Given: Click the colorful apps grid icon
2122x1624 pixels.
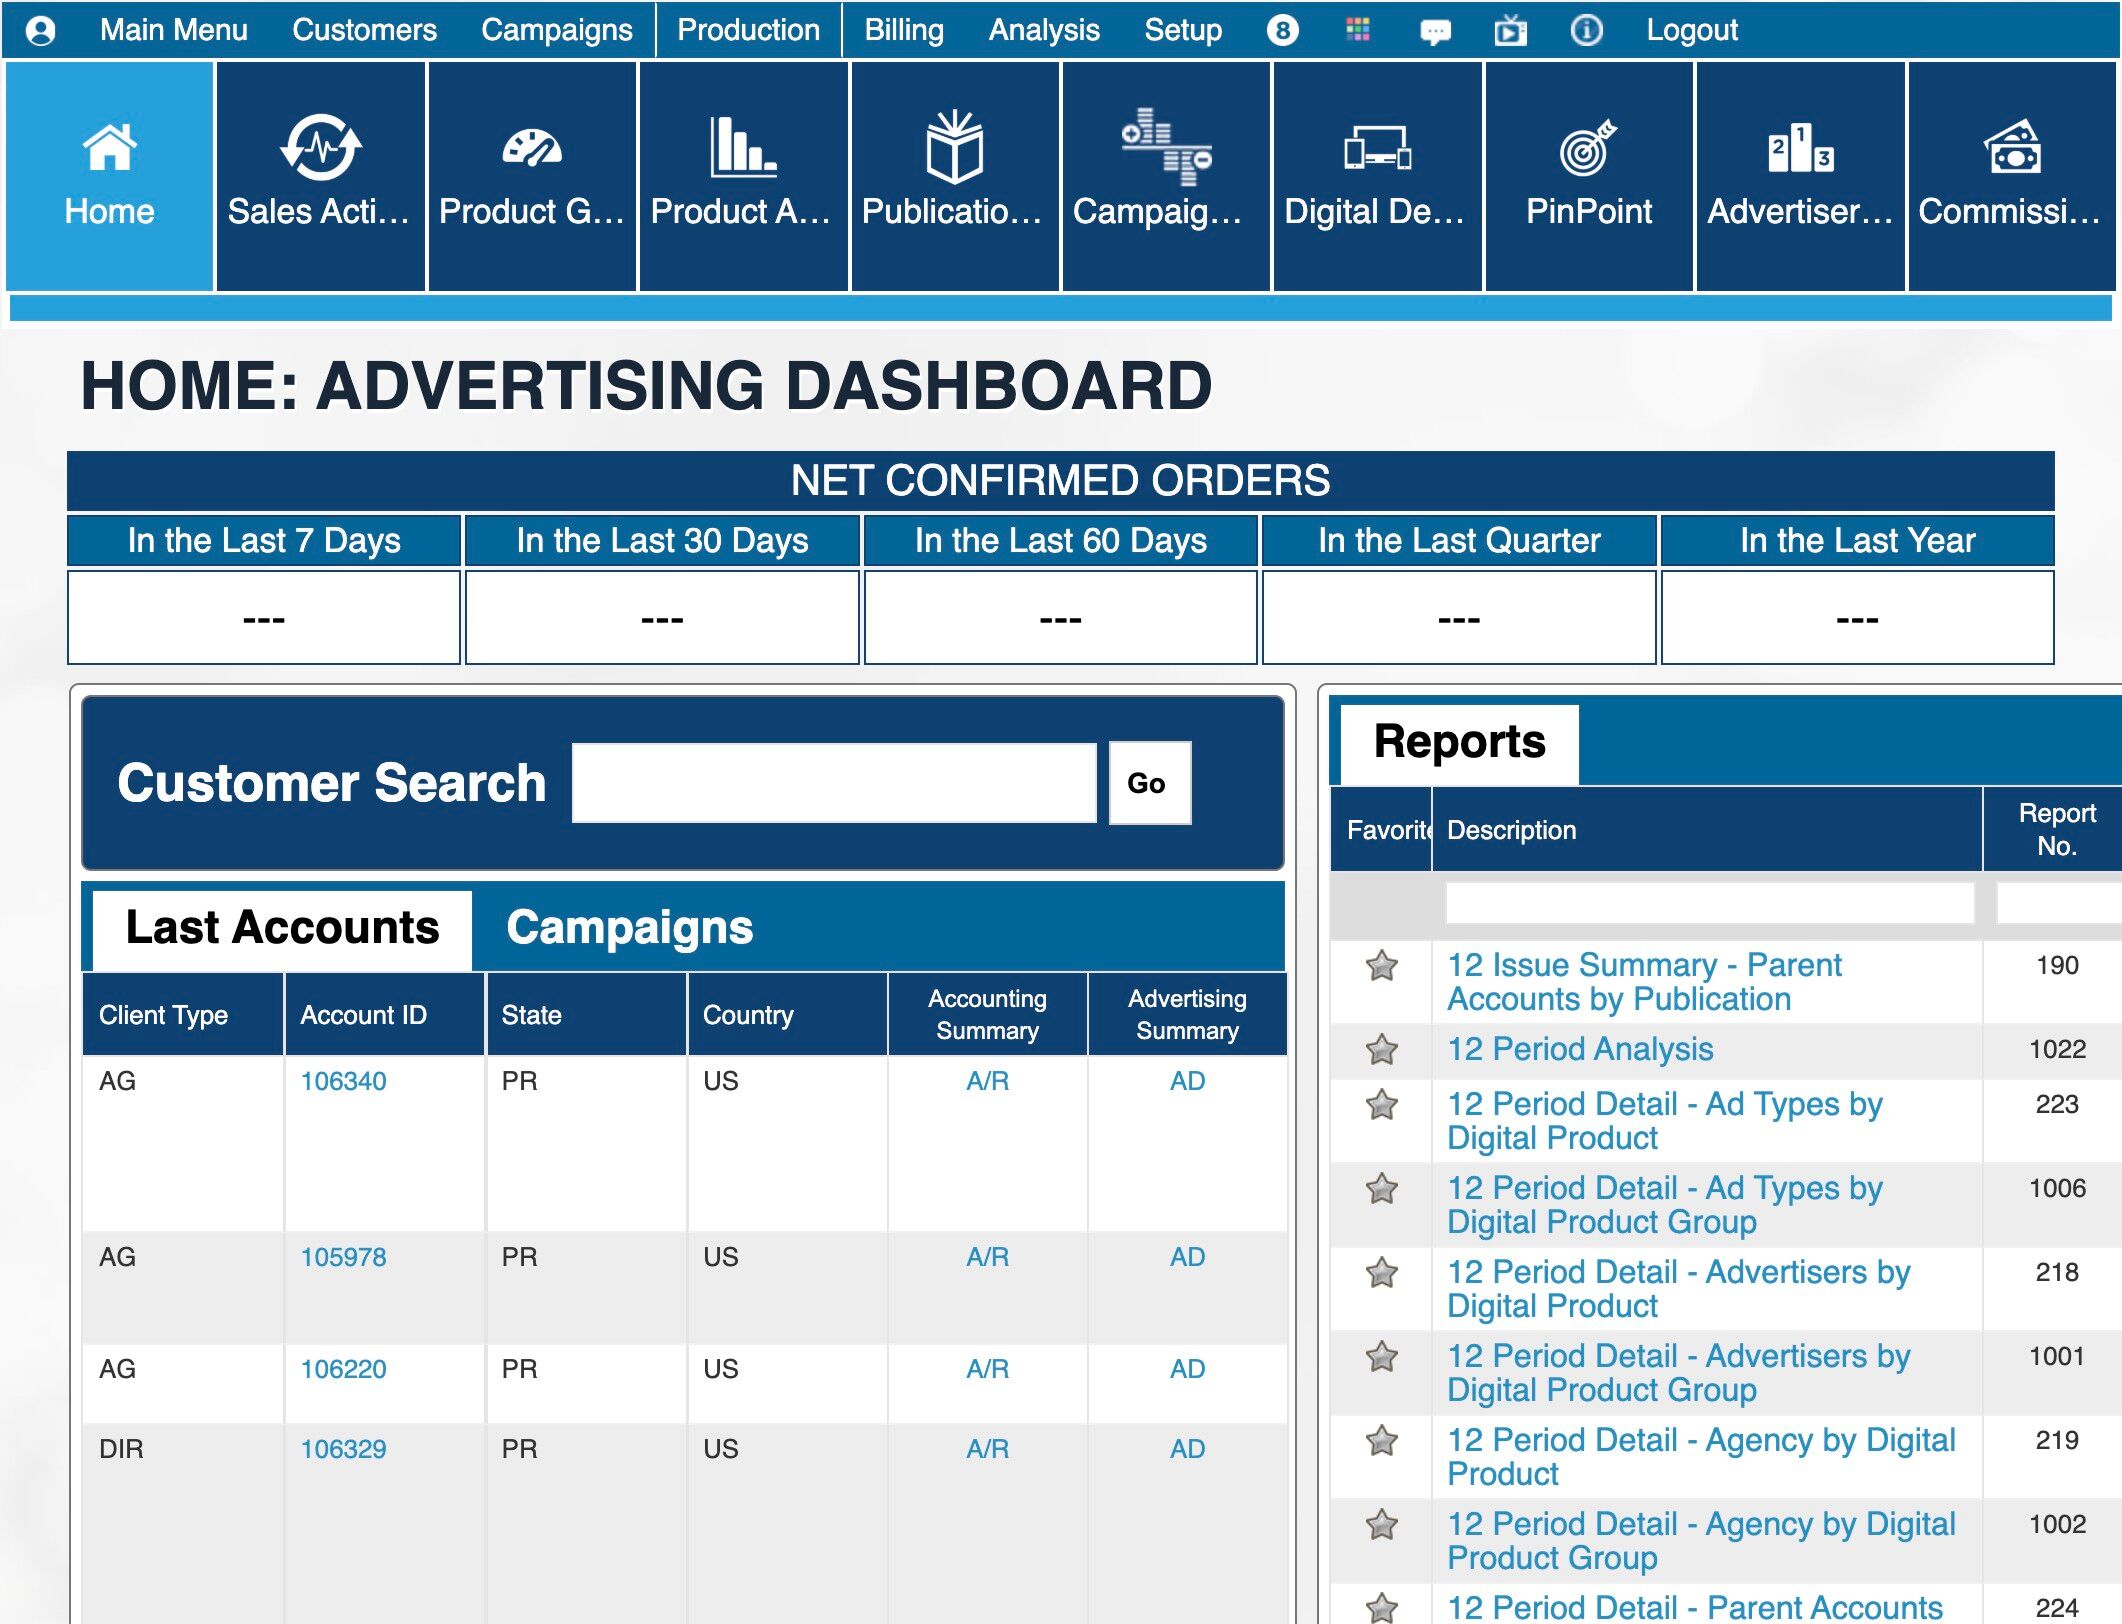Looking at the screenshot, I should [x=1358, y=30].
